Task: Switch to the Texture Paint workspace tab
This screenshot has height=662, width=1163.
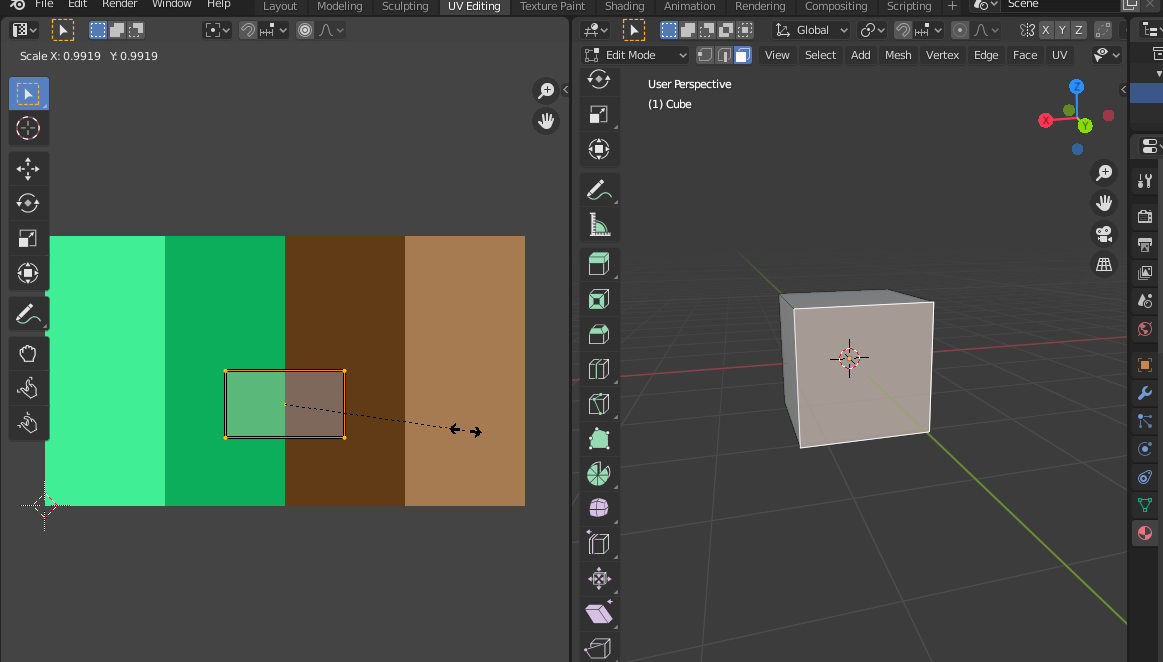Action: (x=553, y=6)
